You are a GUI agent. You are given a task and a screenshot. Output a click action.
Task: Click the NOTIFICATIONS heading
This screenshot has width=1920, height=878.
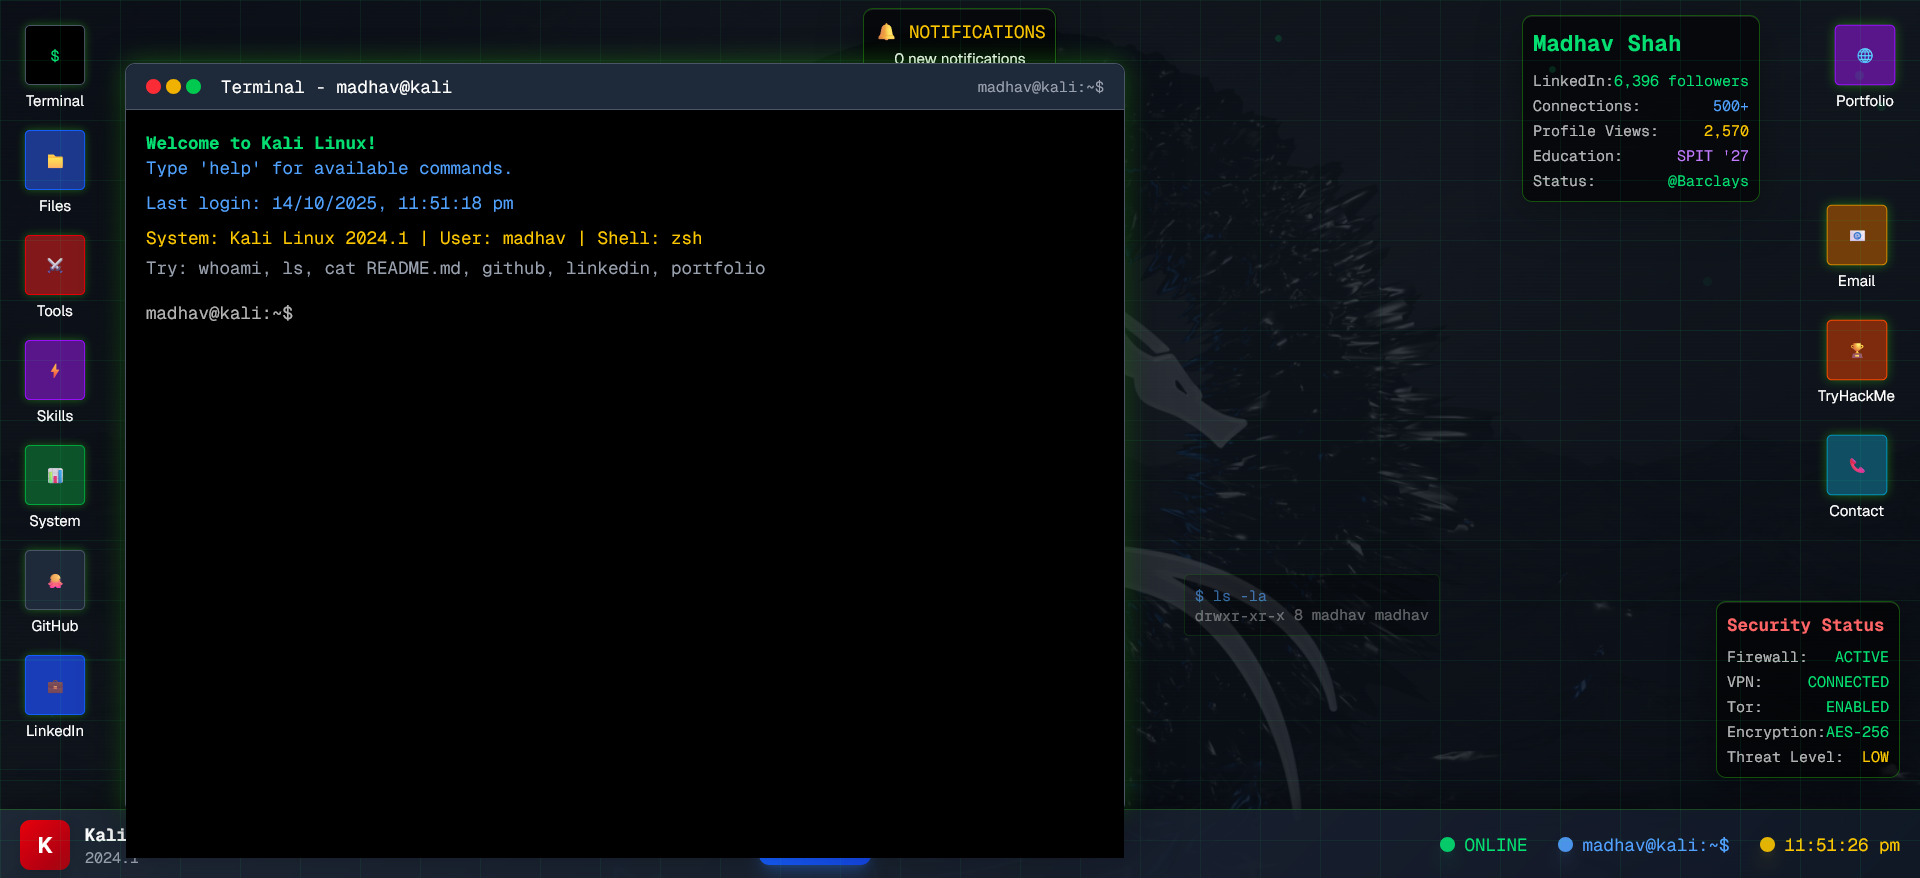click(x=976, y=32)
